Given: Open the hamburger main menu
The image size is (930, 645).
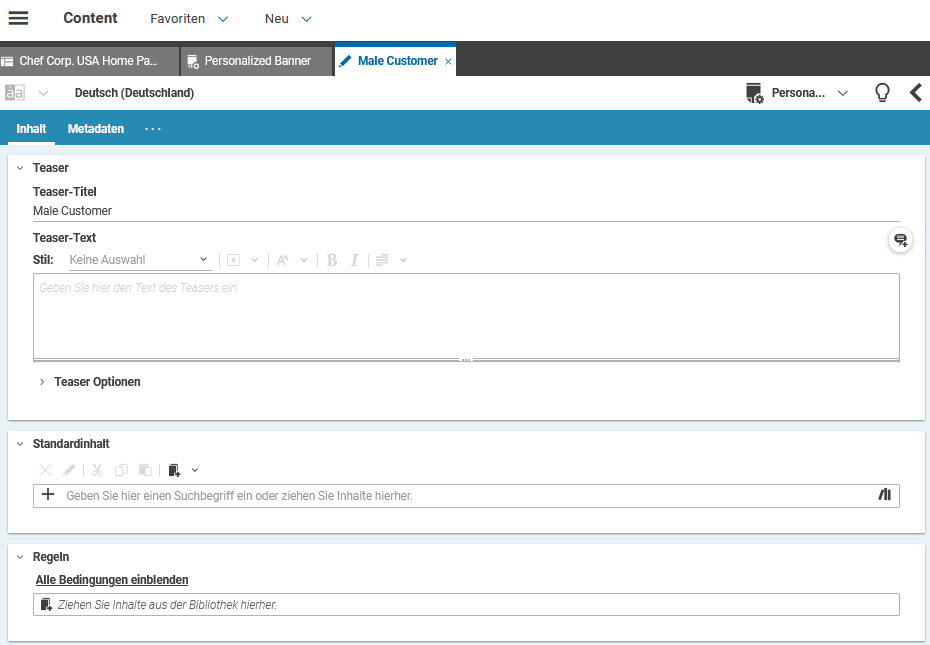Looking at the screenshot, I should tap(18, 18).
